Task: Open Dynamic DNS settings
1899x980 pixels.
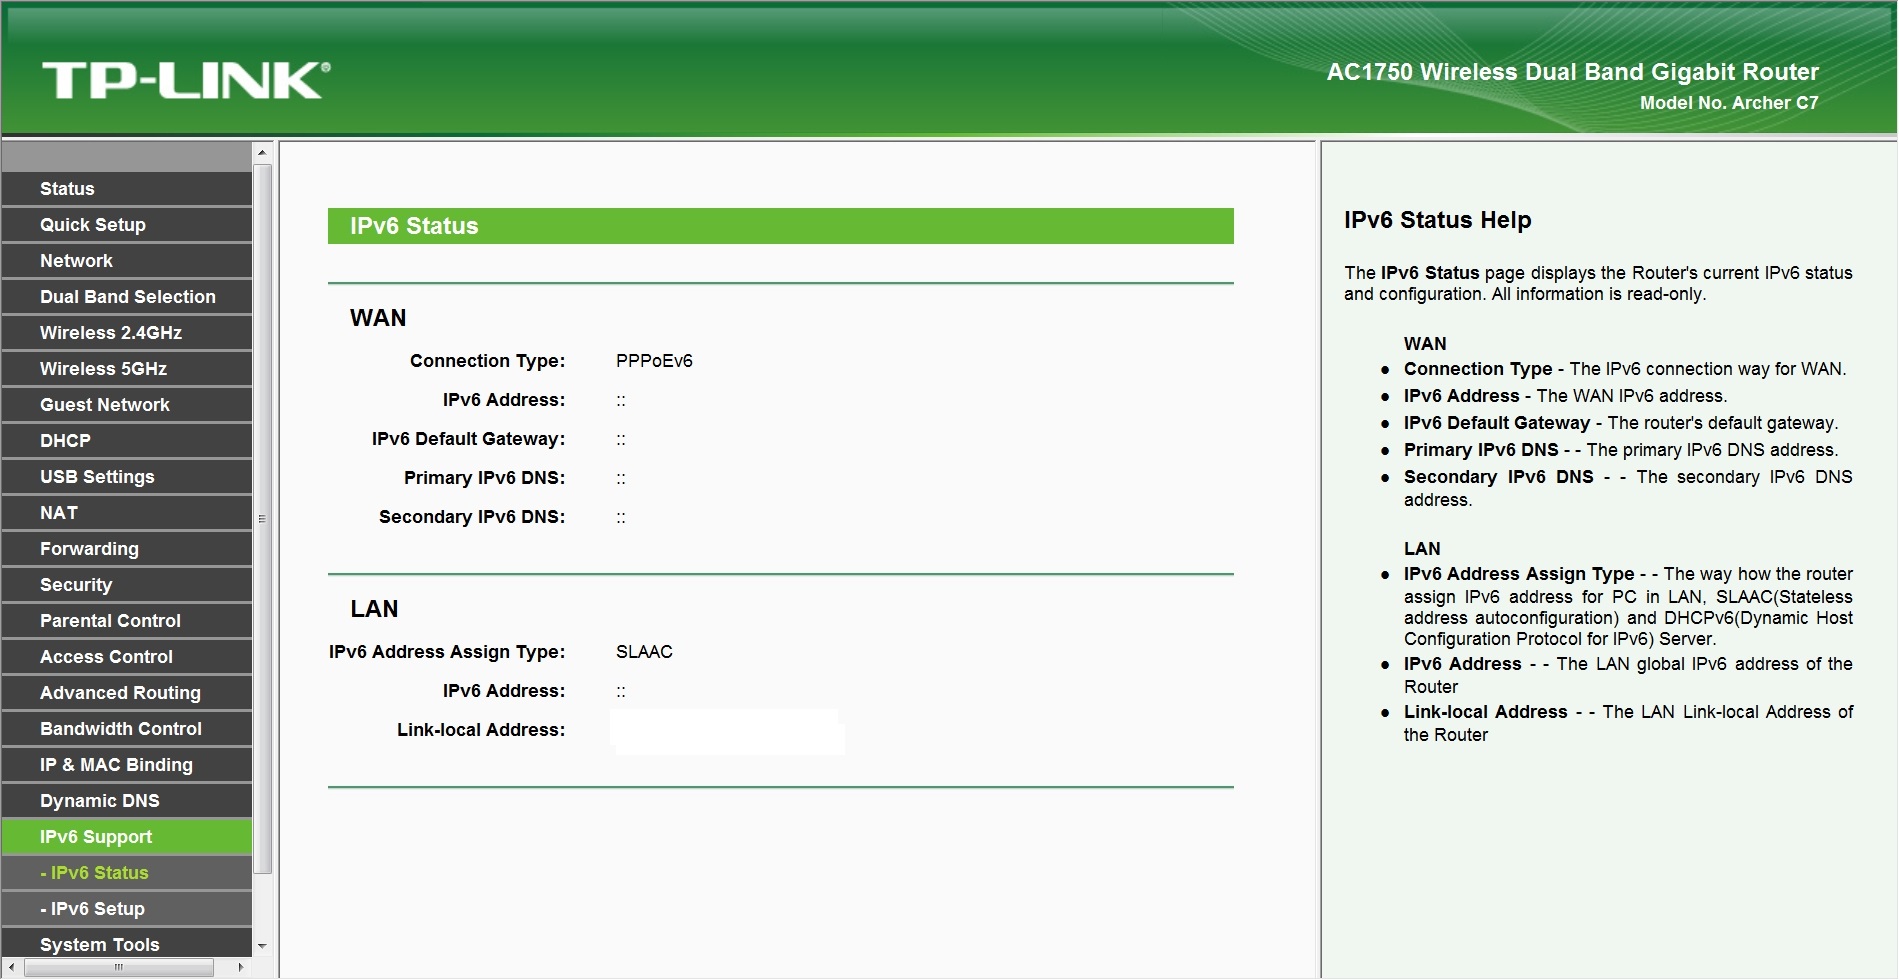Action: click(127, 801)
